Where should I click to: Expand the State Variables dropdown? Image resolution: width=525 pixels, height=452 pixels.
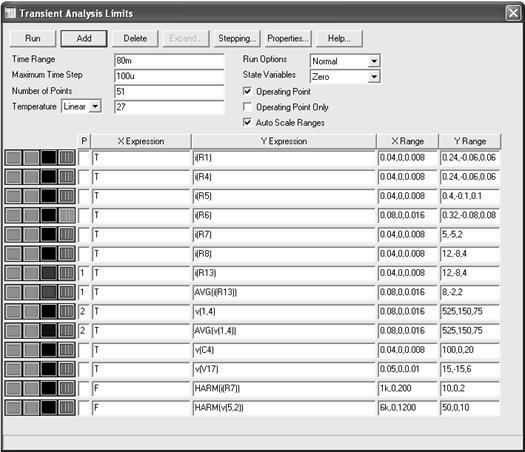pyautogui.click(x=345, y=77)
